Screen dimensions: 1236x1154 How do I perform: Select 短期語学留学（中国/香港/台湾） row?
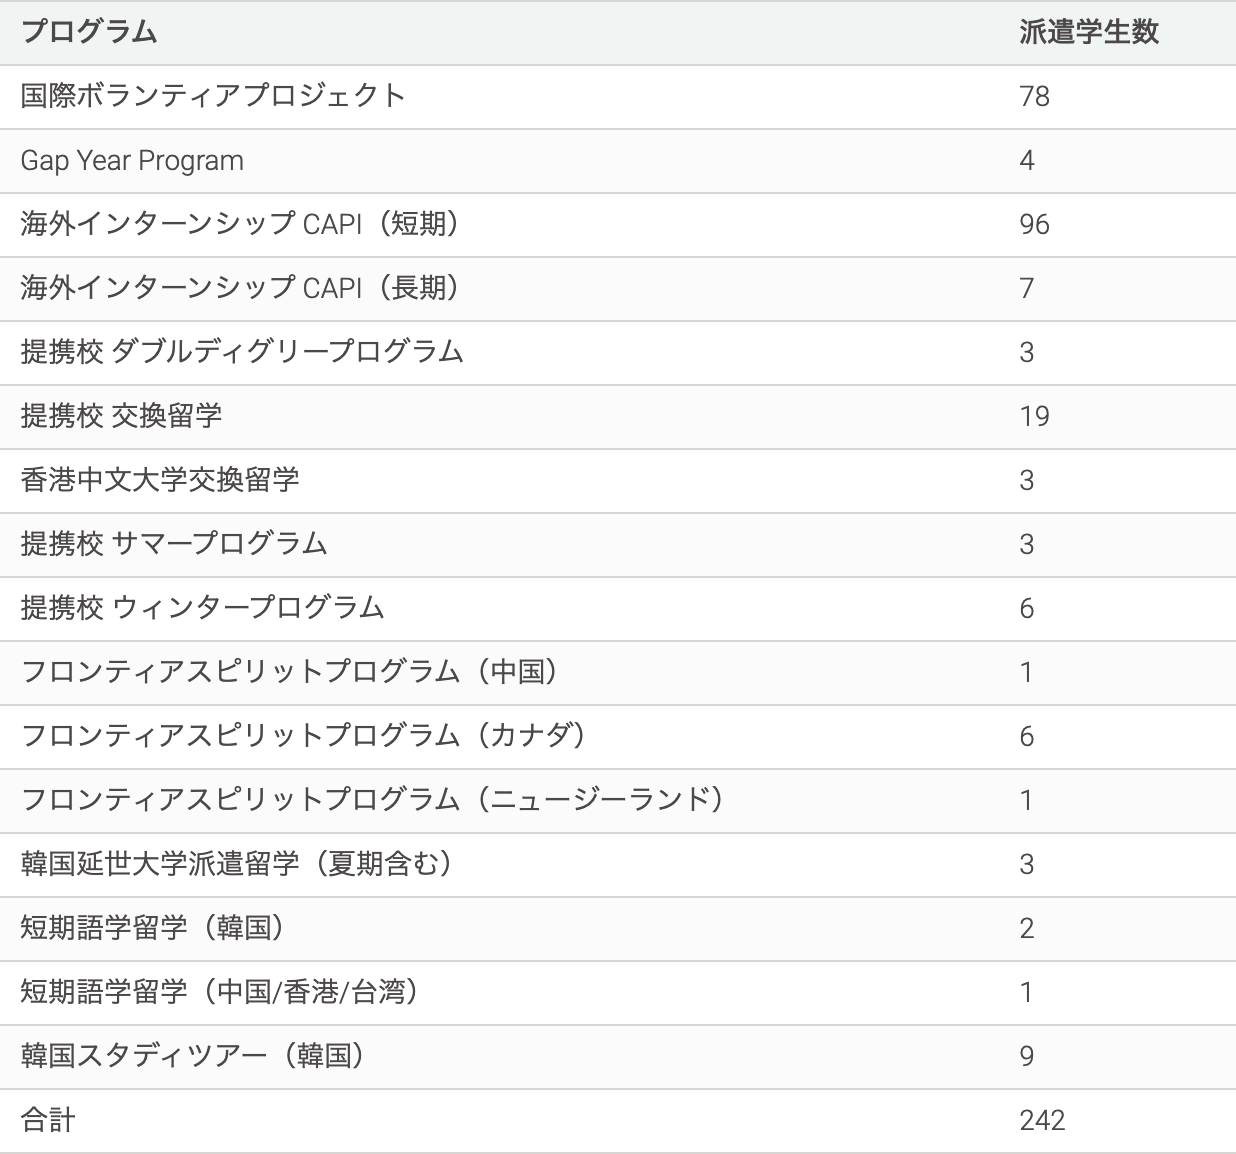coord(221,992)
